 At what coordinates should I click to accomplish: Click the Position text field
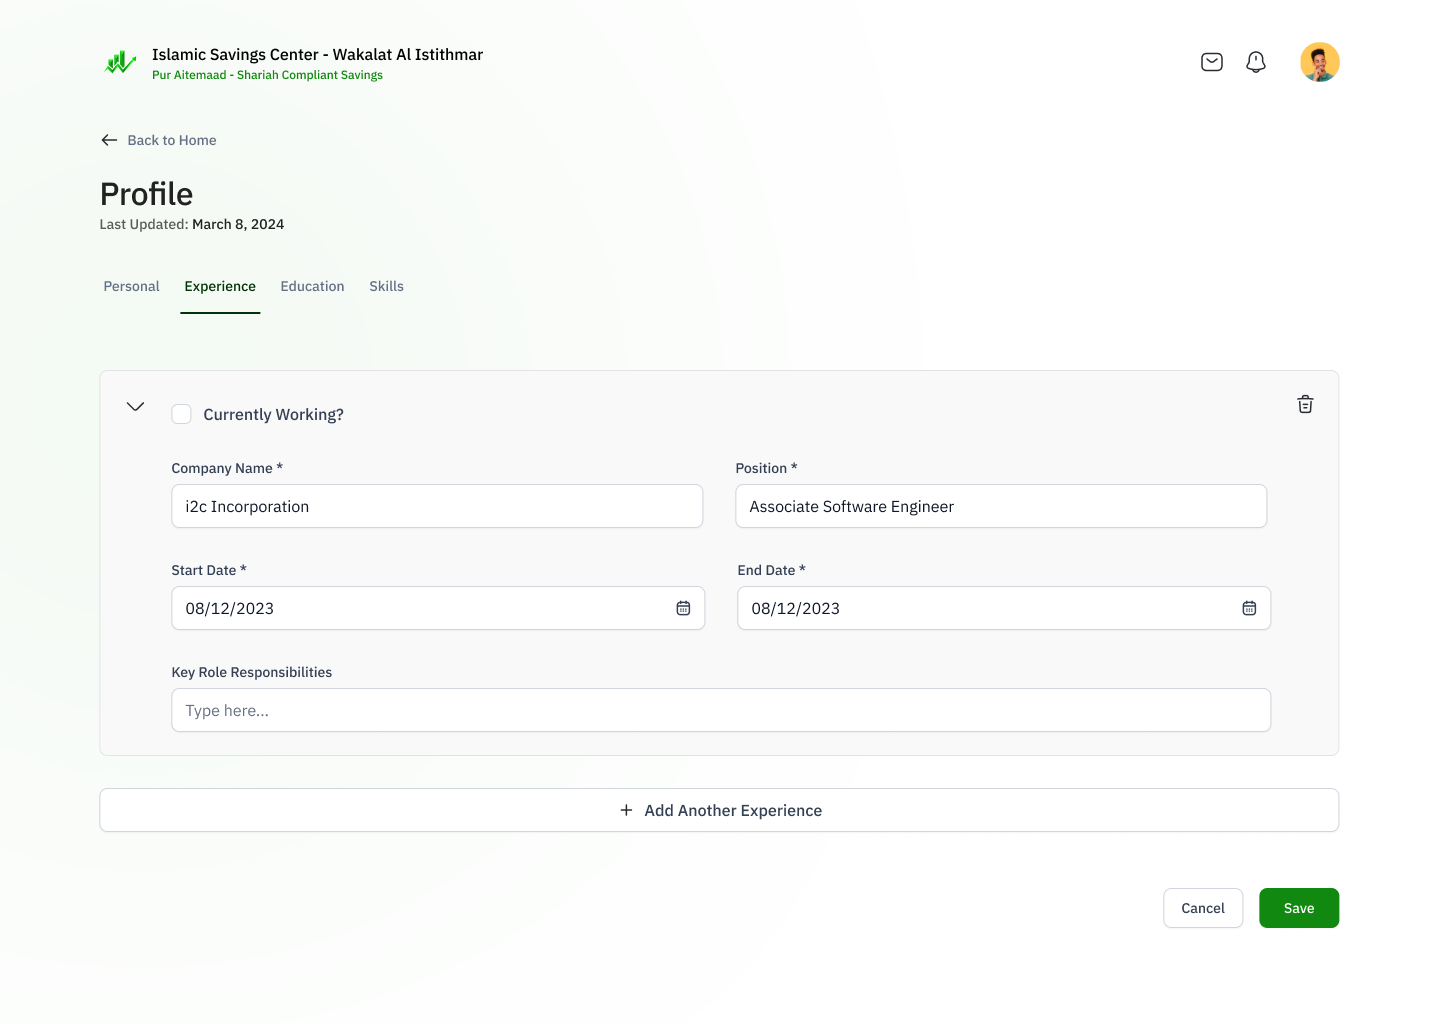[x=1000, y=506]
